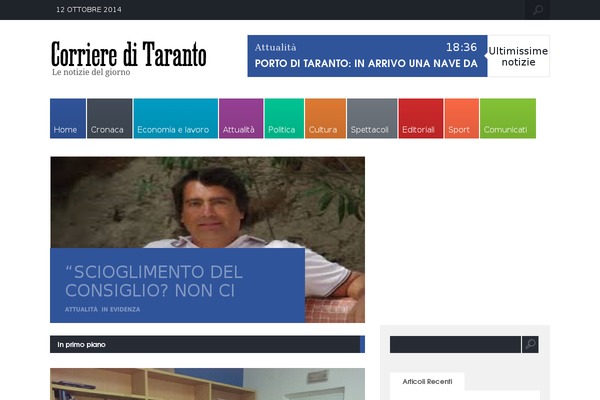Click the In primo piano section header
The image size is (600, 400).
point(207,344)
